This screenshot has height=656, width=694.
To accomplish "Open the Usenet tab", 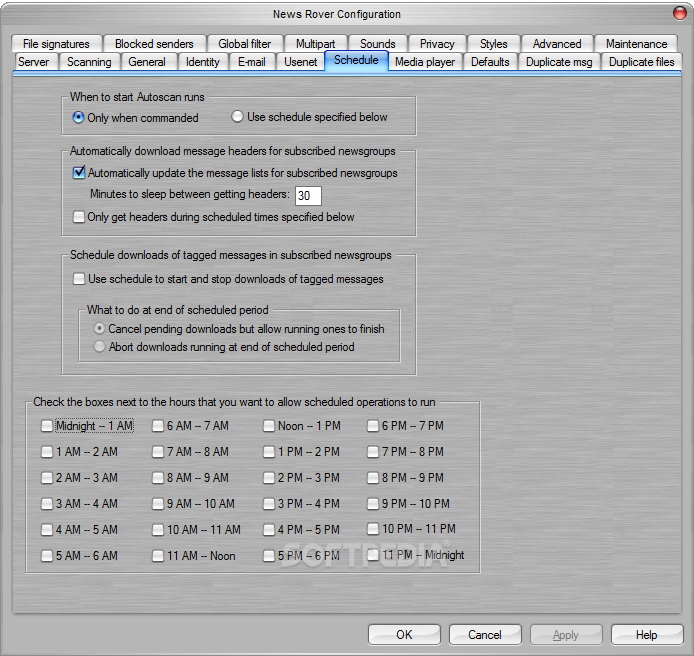I will tap(301, 62).
